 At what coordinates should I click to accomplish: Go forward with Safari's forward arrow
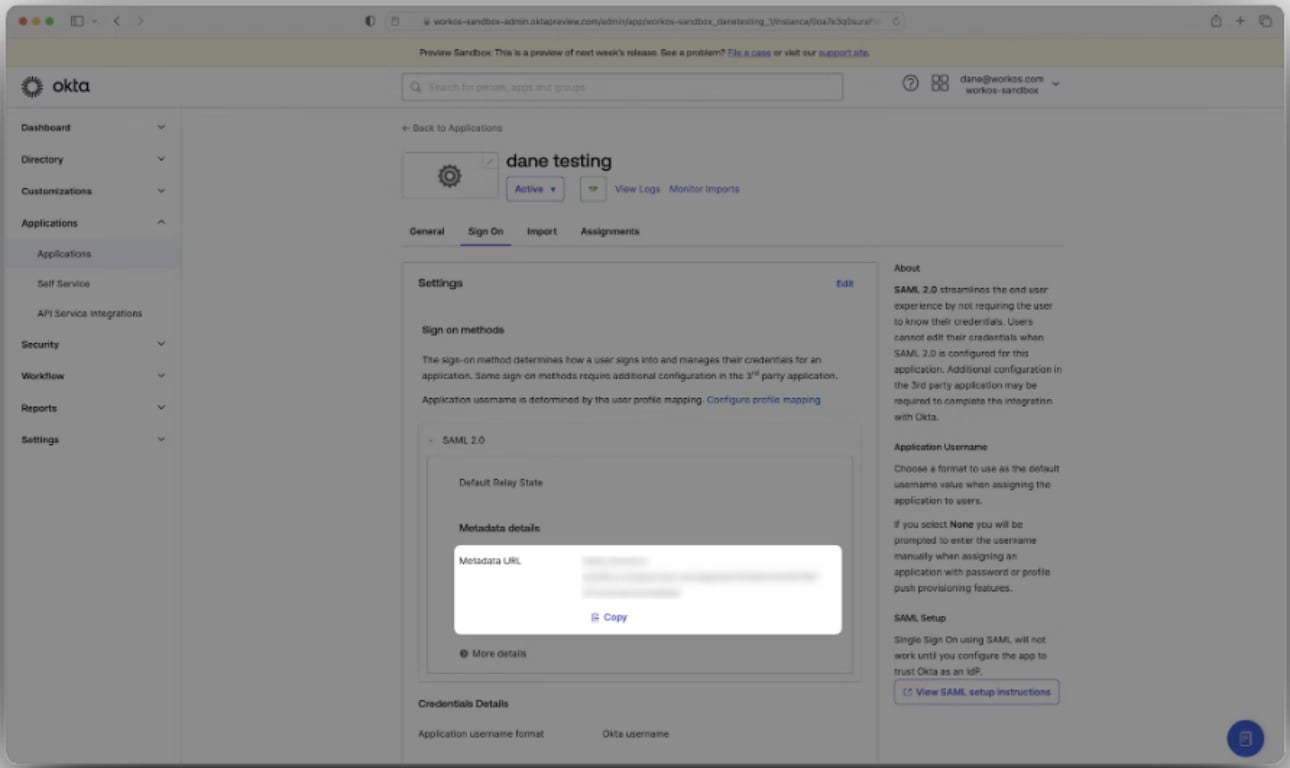point(140,21)
